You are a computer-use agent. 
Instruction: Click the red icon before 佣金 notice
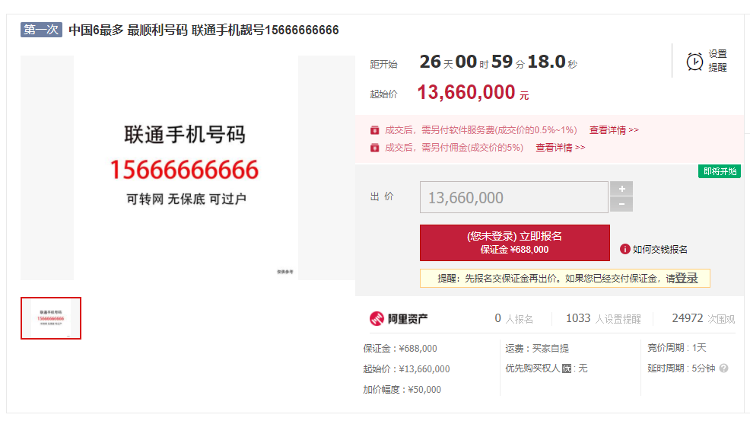pos(375,147)
